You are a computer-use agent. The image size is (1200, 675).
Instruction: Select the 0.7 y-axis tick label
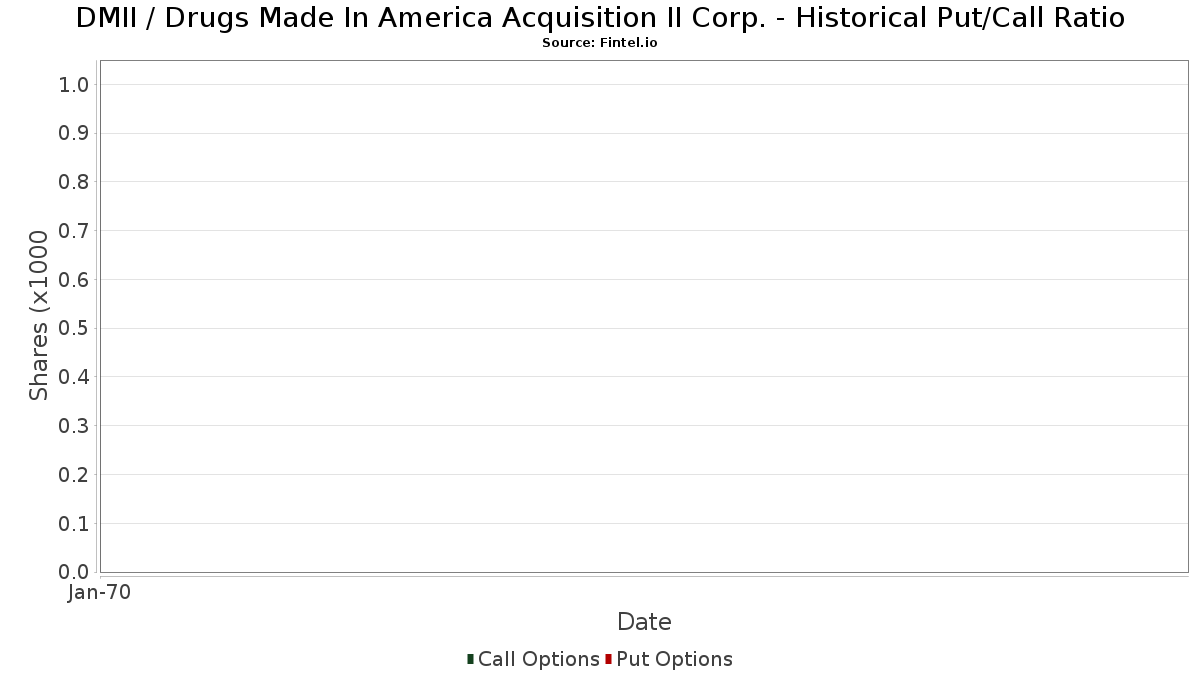pyautogui.click(x=74, y=231)
